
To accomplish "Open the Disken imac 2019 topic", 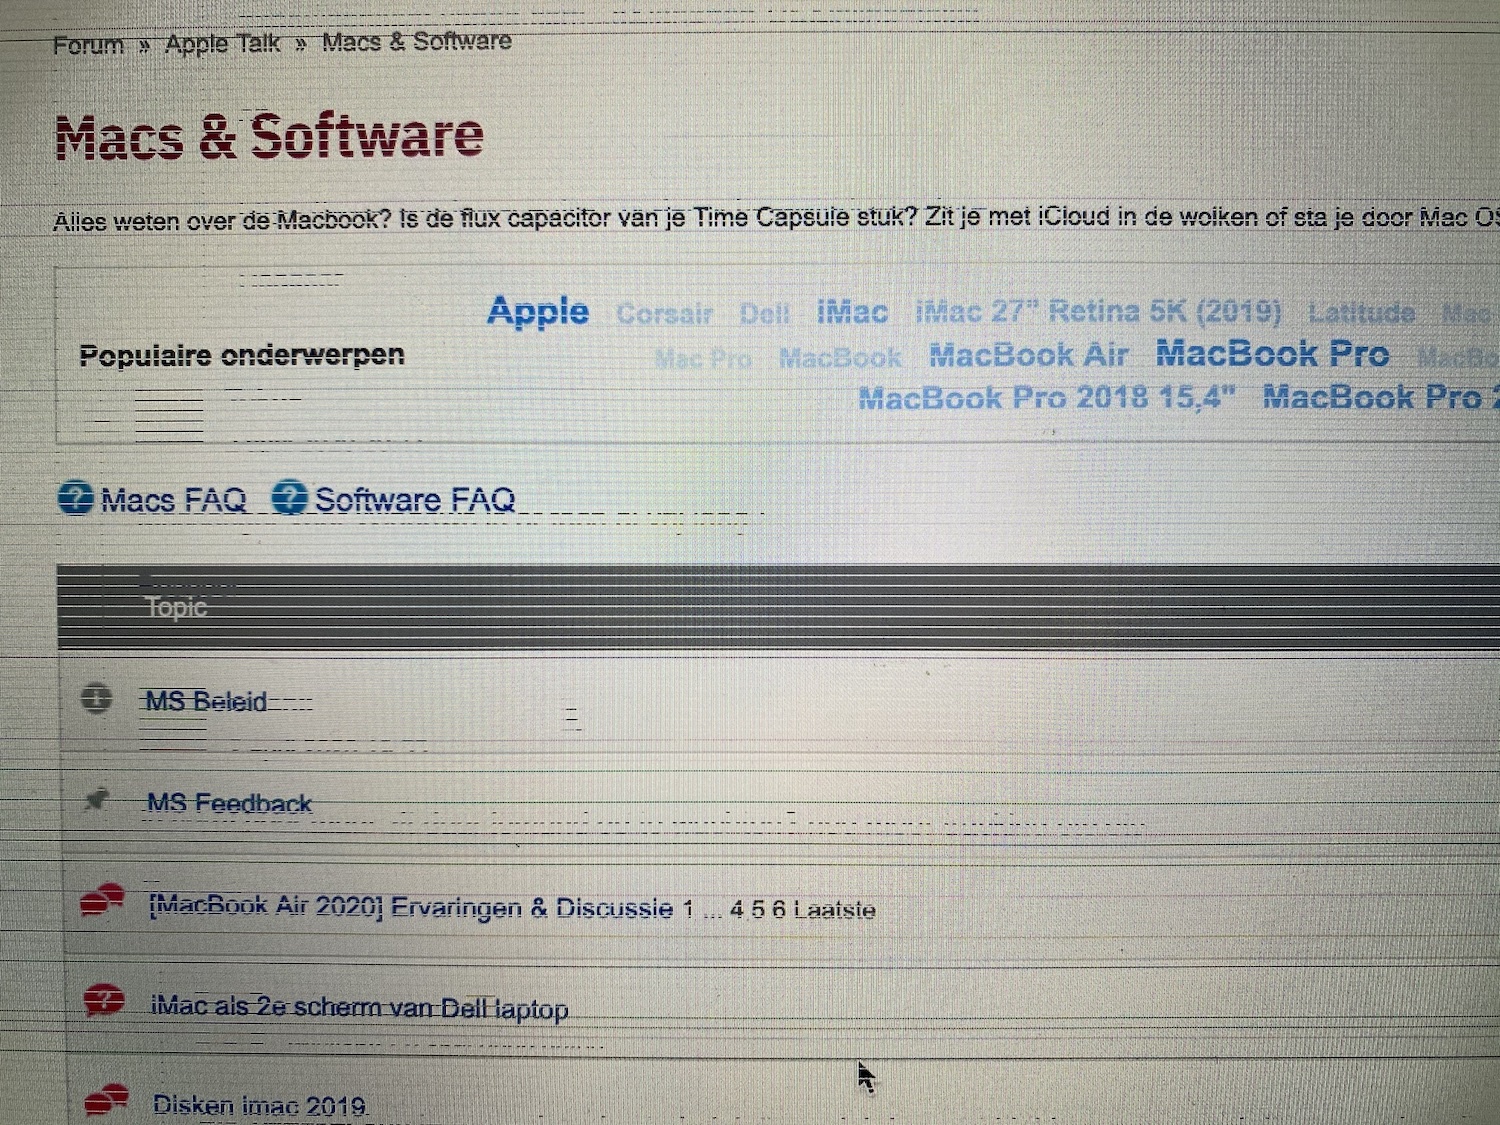I will [259, 1105].
